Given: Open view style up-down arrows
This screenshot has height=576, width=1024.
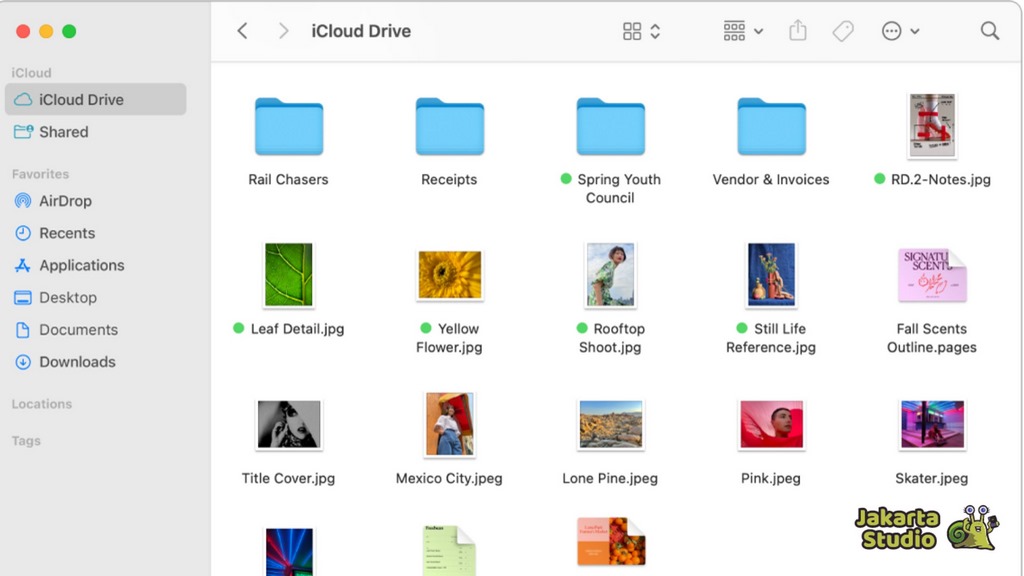Looking at the screenshot, I should 655,31.
